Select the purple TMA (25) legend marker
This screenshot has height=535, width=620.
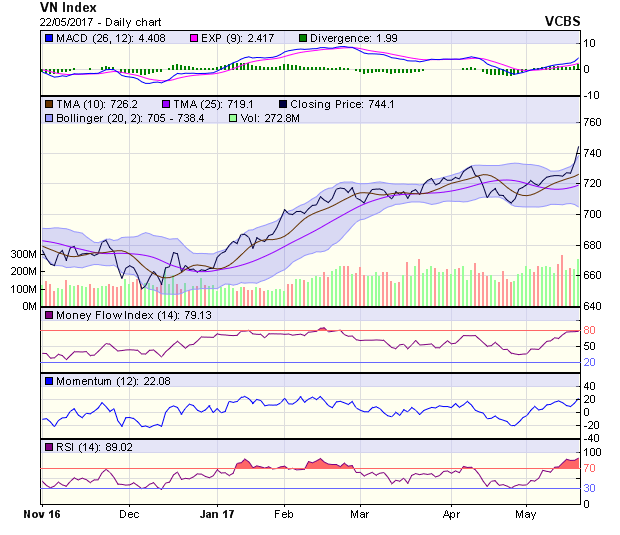165,103
